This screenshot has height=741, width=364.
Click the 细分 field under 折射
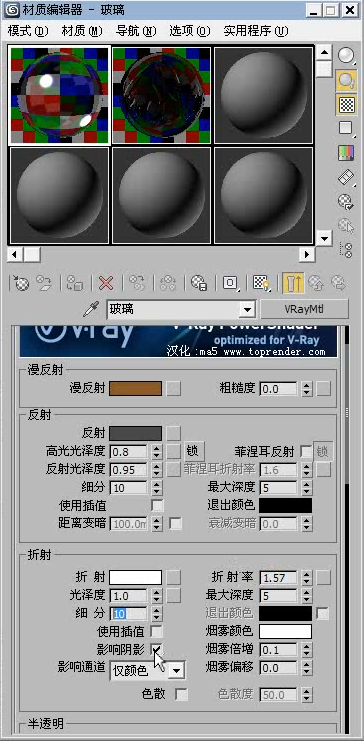click(x=129, y=614)
